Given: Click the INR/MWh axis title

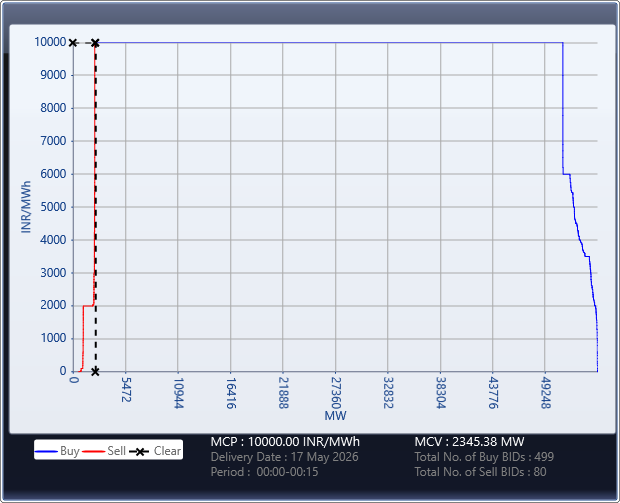Looking at the screenshot, I should click(x=26, y=207).
